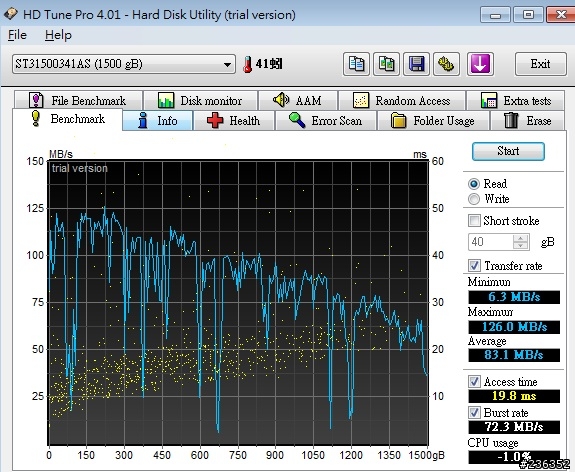This screenshot has width=575, height=472.
Task: Click the purple down-arrow minimize-to-tray icon
Action: tap(480, 64)
